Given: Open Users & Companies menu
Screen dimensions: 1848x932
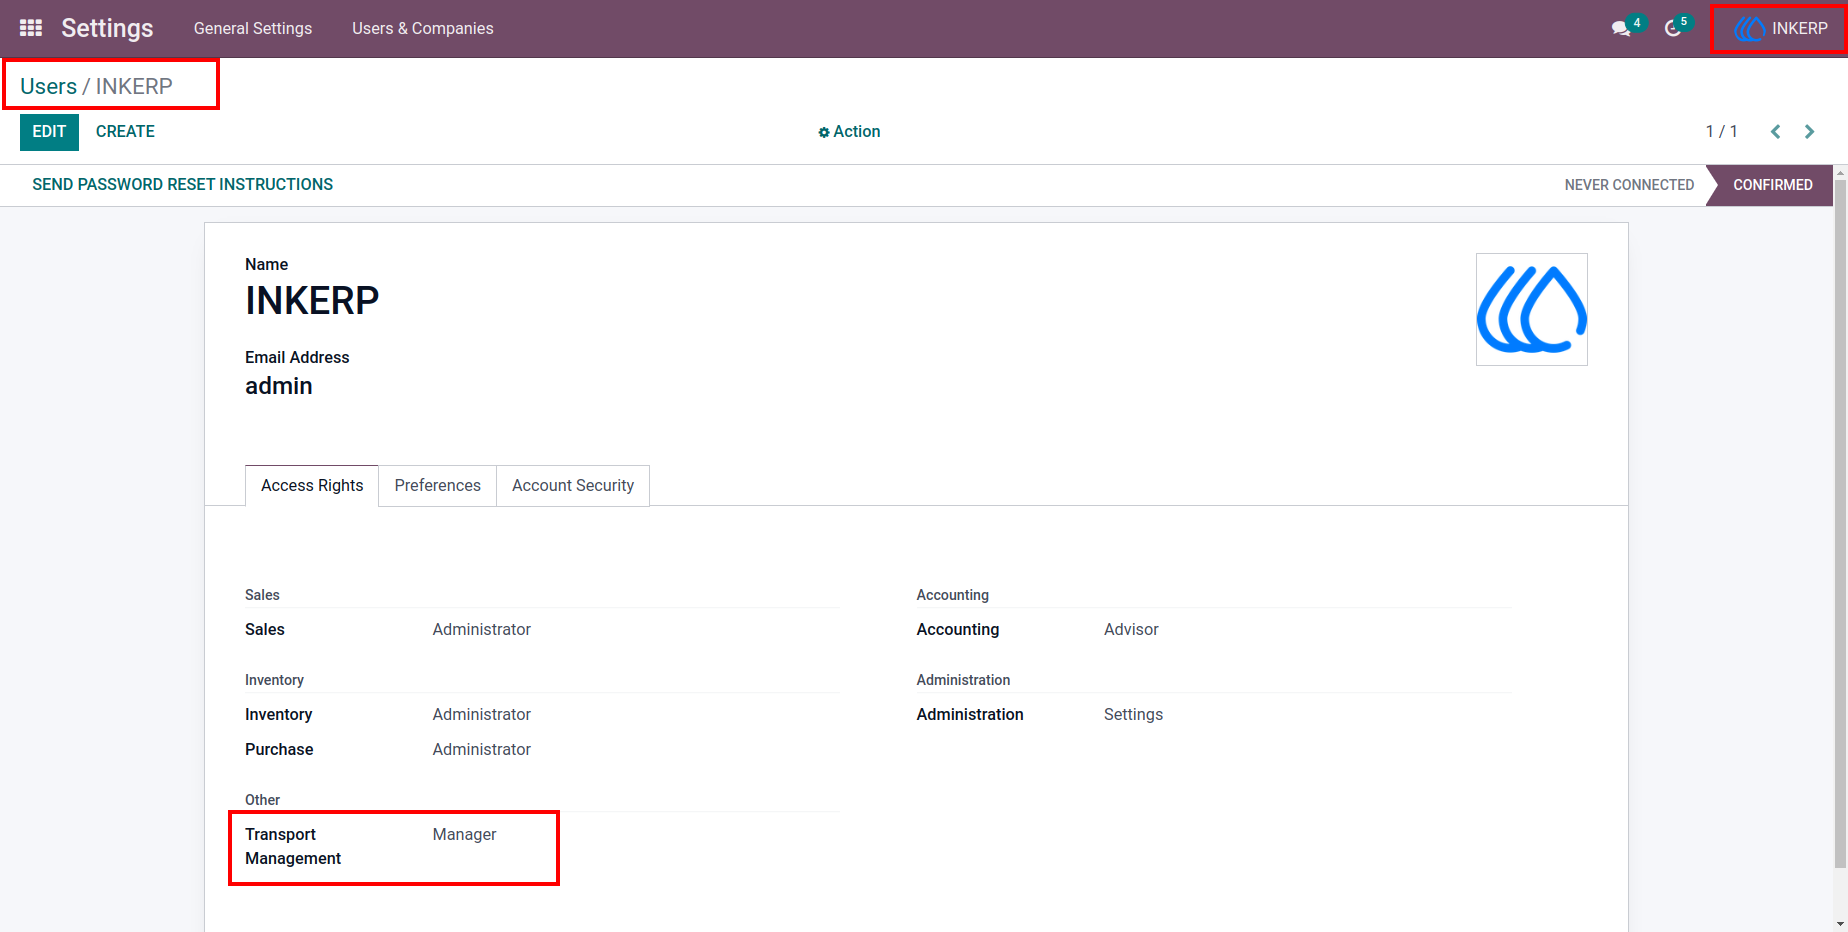Looking at the screenshot, I should (423, 29).
